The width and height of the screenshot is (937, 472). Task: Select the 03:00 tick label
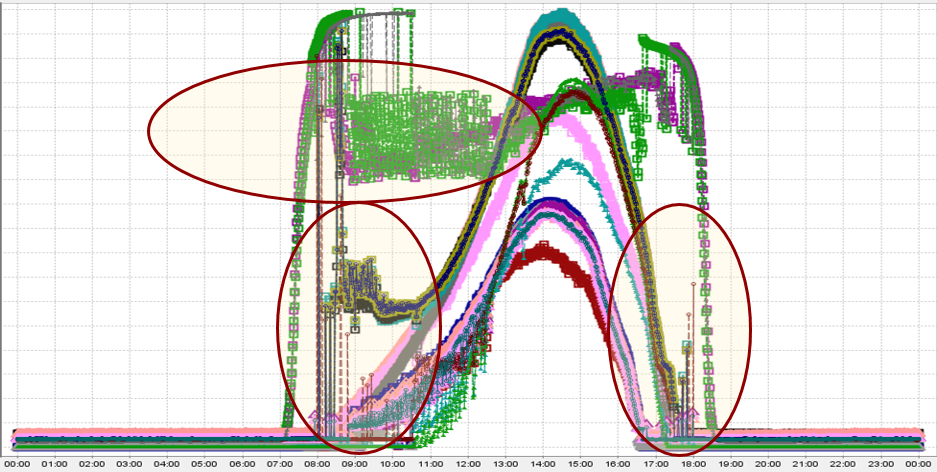click(x=130, y=464)
